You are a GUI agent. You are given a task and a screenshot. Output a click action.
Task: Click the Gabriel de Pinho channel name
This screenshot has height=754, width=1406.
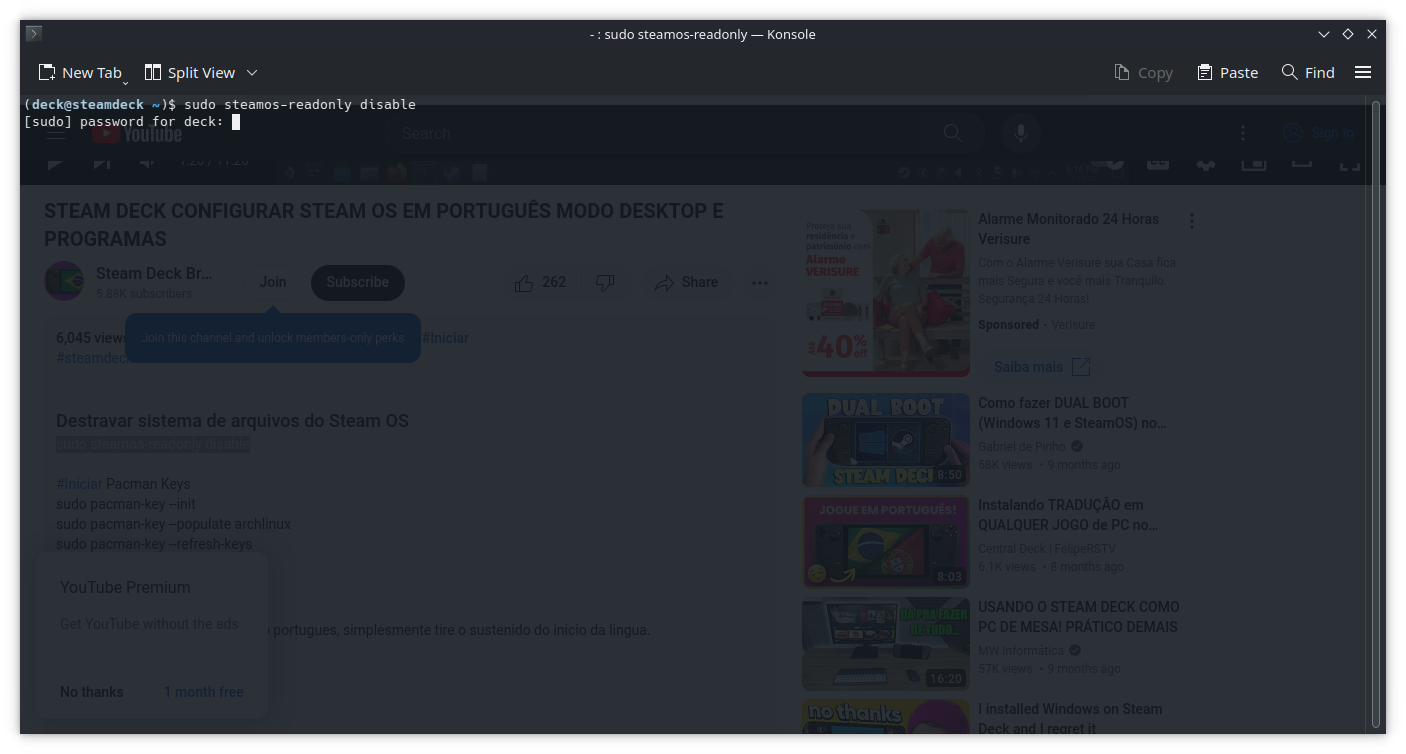tap(1022, 446)
